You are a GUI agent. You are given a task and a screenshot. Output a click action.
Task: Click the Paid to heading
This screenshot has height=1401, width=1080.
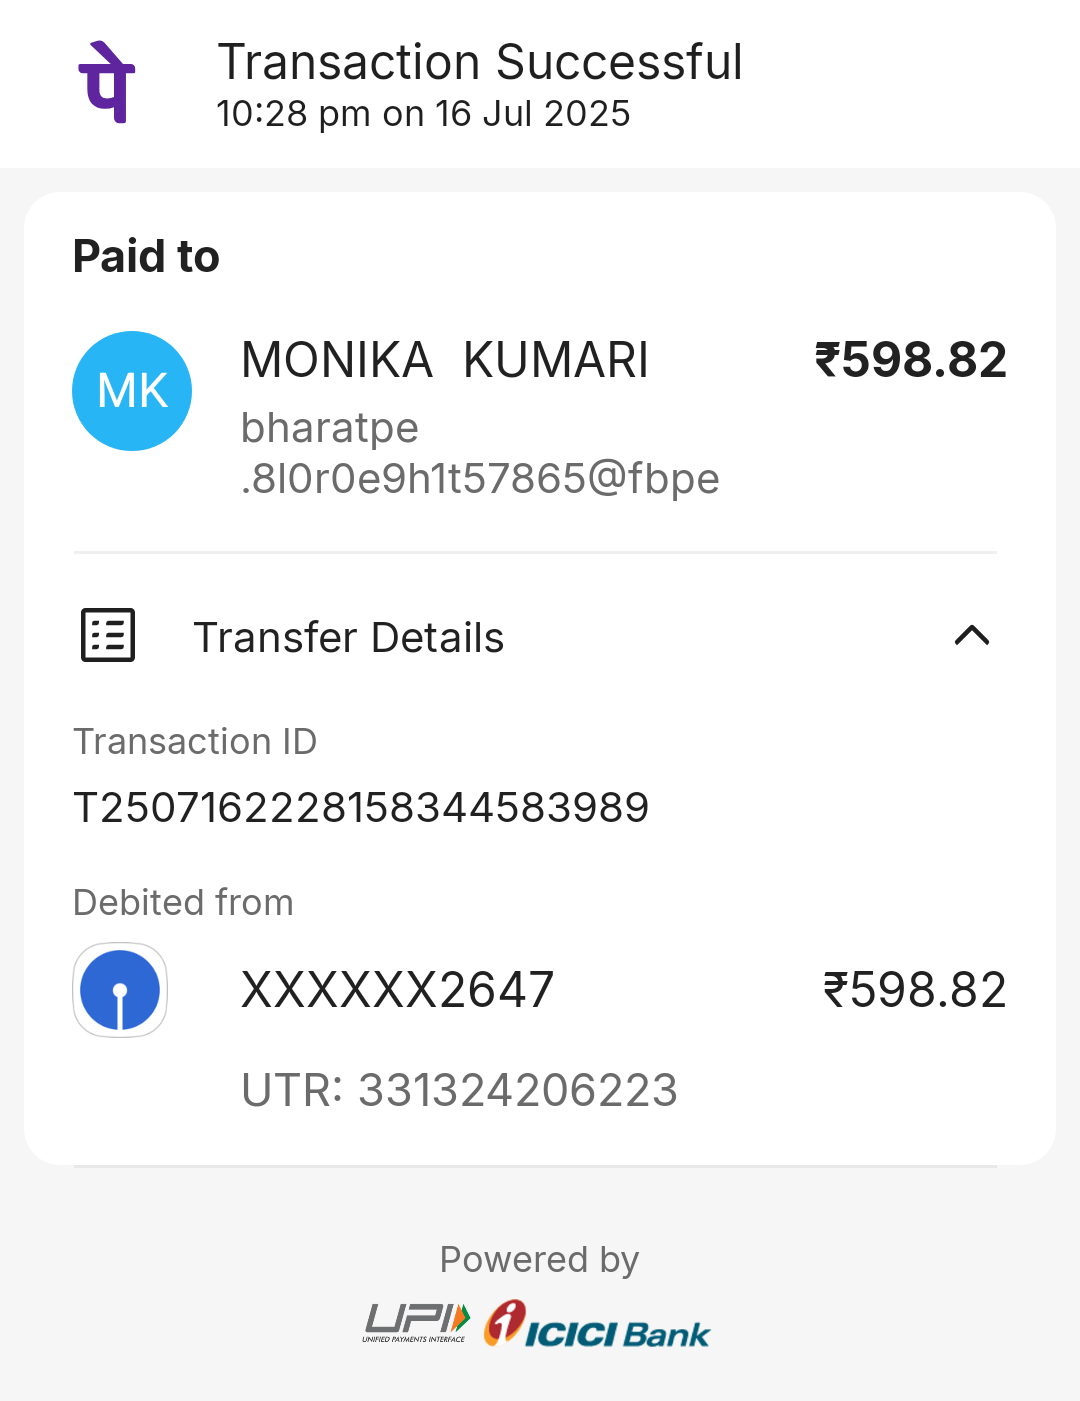tap(146, 256)
